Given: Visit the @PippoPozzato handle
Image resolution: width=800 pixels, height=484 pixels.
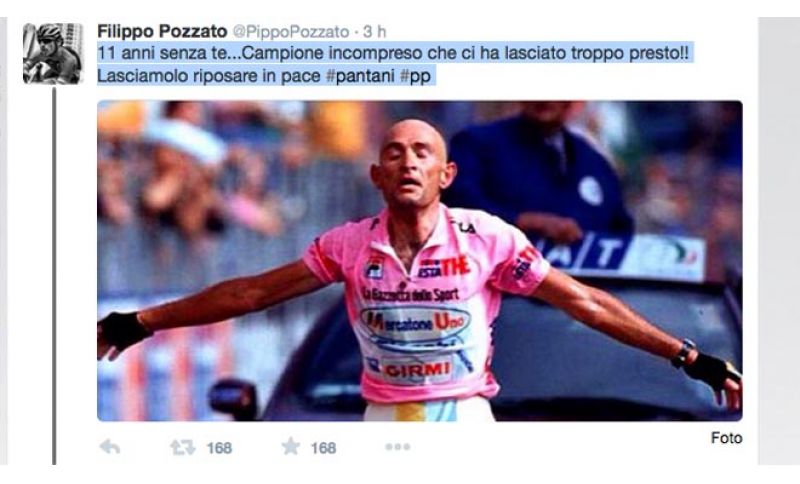Looking at the screenshot, I should coord(291,32).
